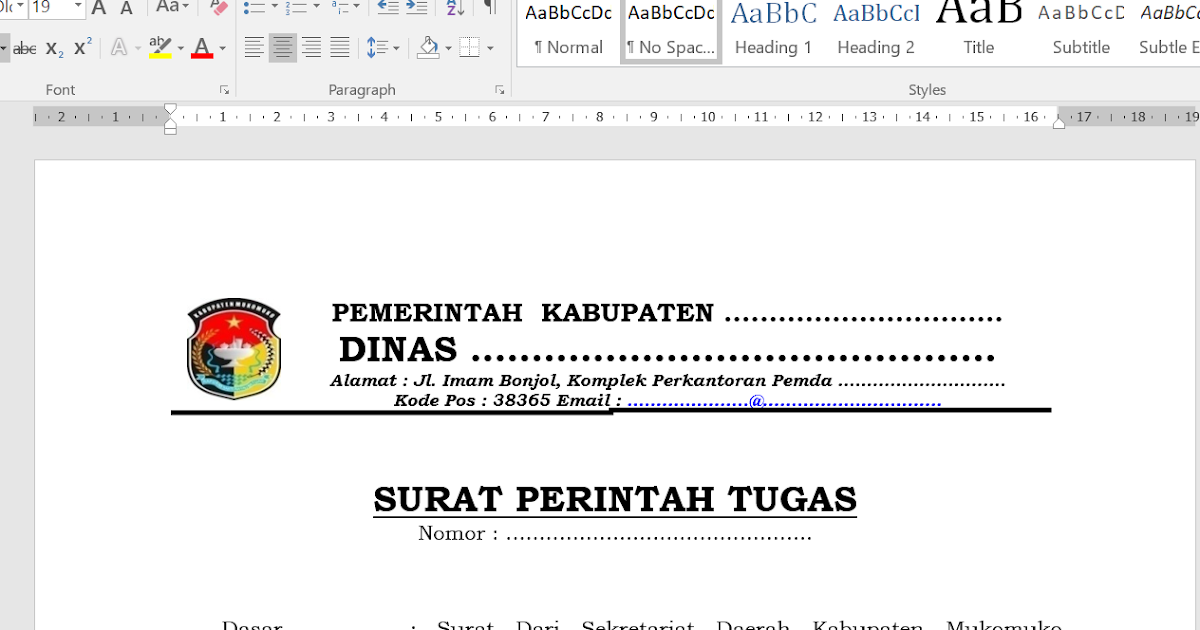Apply yellow text highlight color
1200x630 pixels.
(x=160, y=47)
